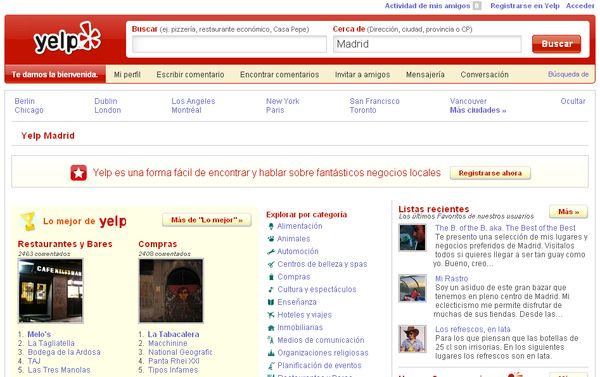Click the Organizaciones religiosas icon

coord(271,353)
